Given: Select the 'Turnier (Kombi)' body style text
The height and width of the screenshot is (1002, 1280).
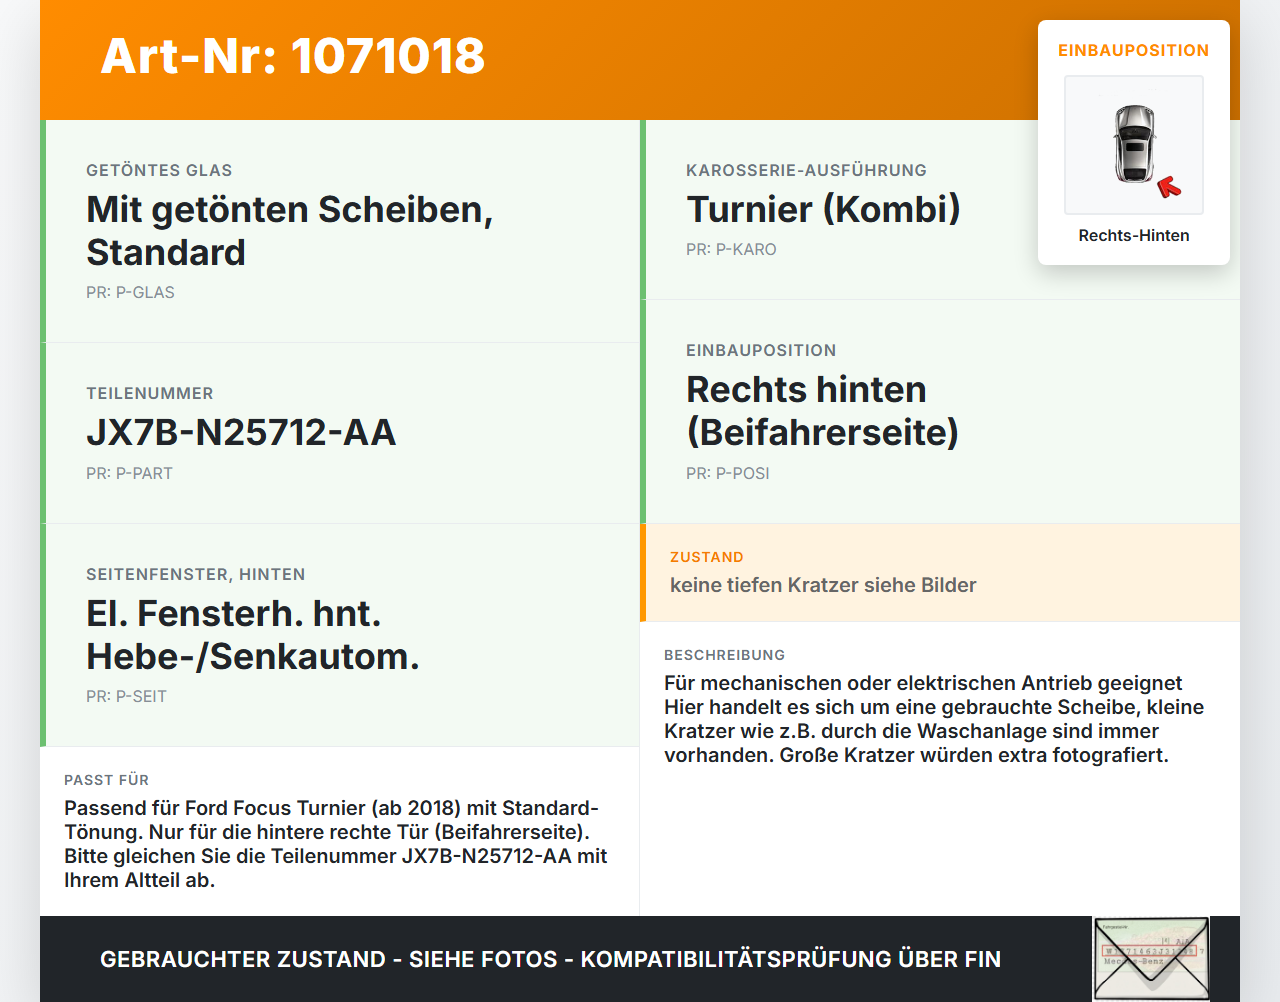Looking at the screenshot, I should tap(823, 210).
